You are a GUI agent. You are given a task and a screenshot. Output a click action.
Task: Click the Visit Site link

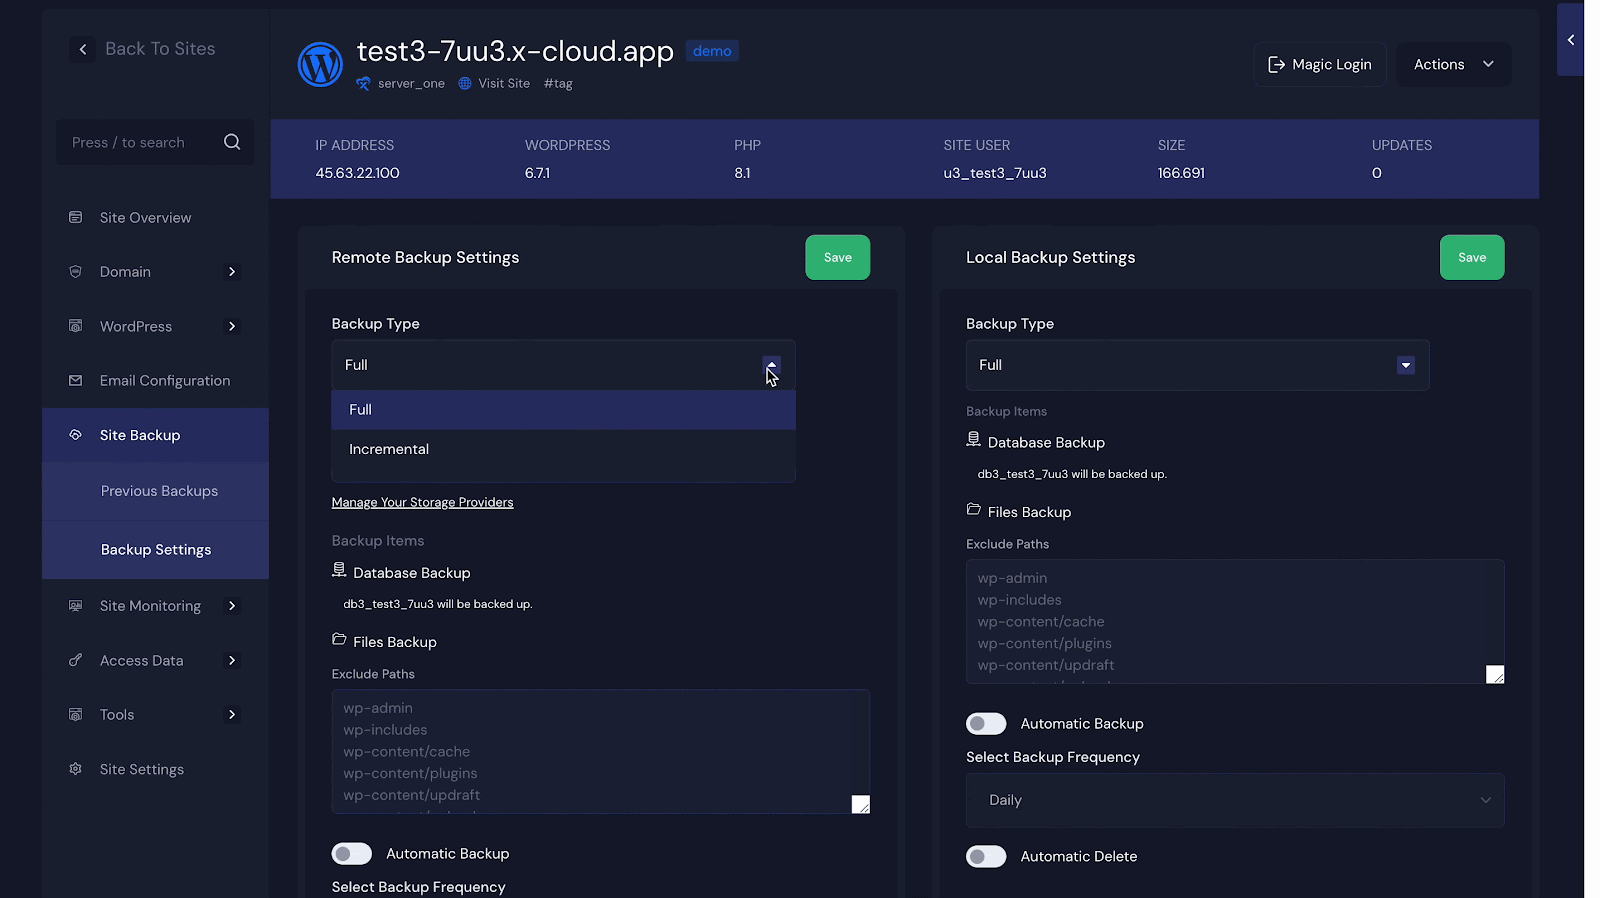tap(504, 83)
